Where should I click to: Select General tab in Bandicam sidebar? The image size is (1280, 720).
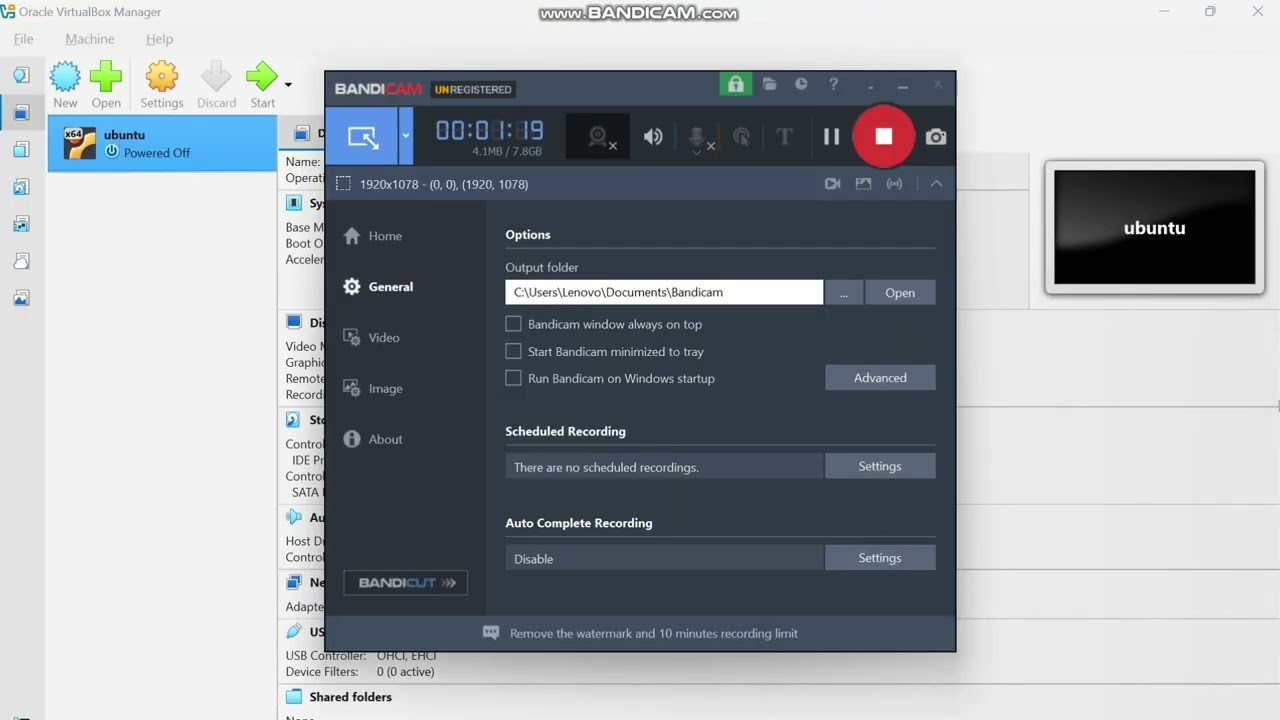pos(378,287)
